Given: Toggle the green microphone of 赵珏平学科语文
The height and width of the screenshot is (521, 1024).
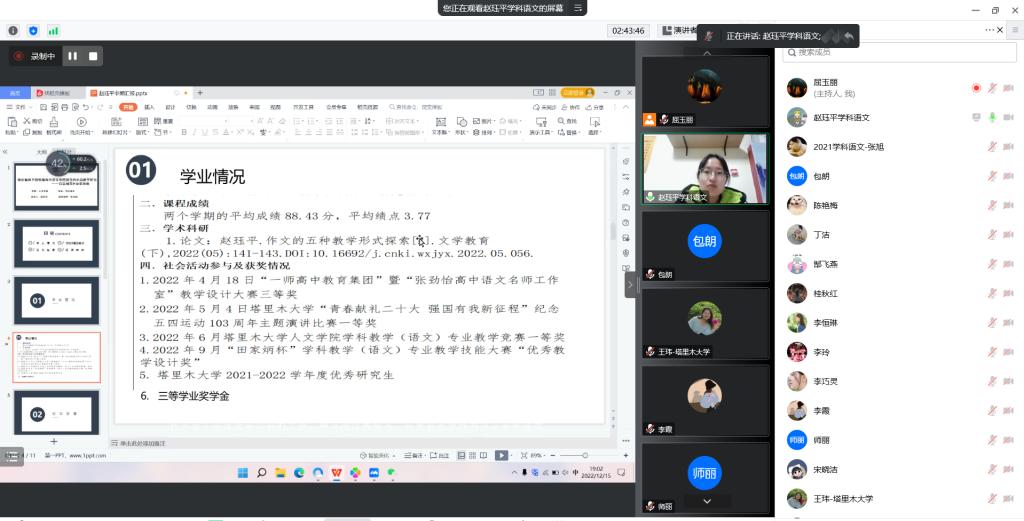Looking at the screenshot, I should (x=992, y=117).
